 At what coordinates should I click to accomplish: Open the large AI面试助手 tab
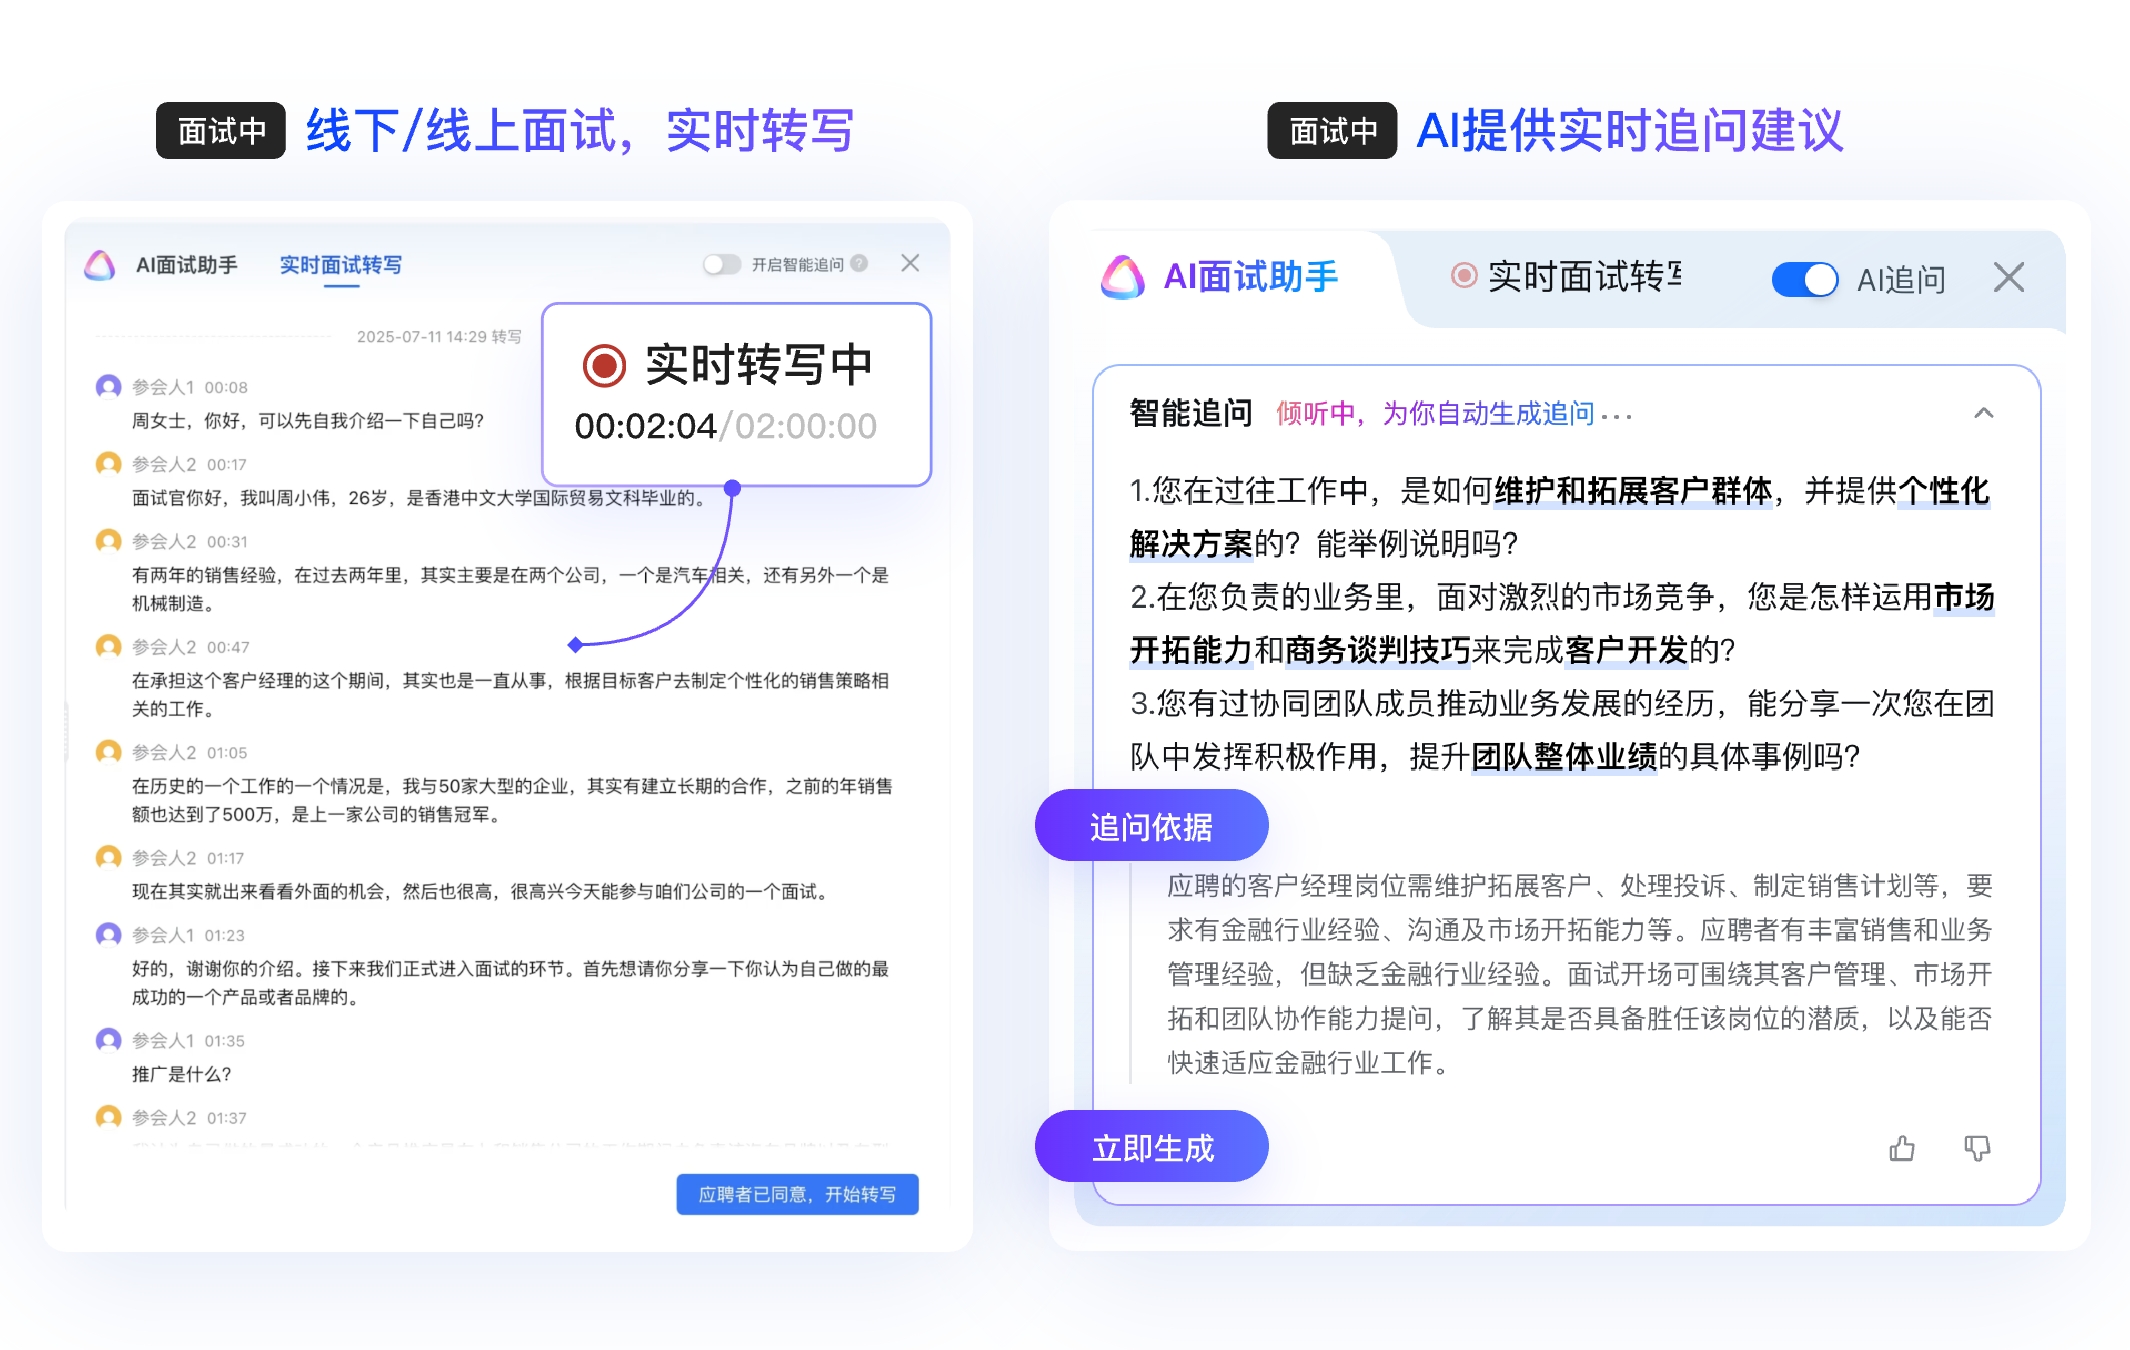click(1250, 277)
